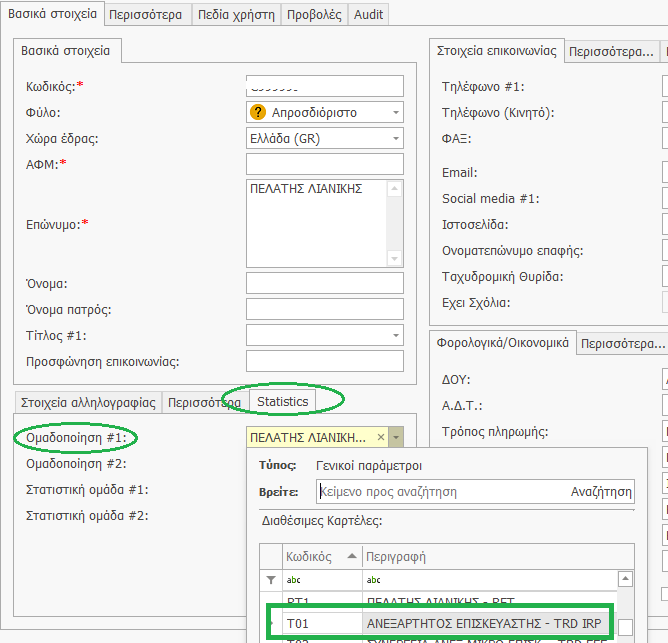Clear Ομαδοποίηση #1 value with X icon
The width and height of the screenshot is (668, 643).
click(x=381, y=437)
